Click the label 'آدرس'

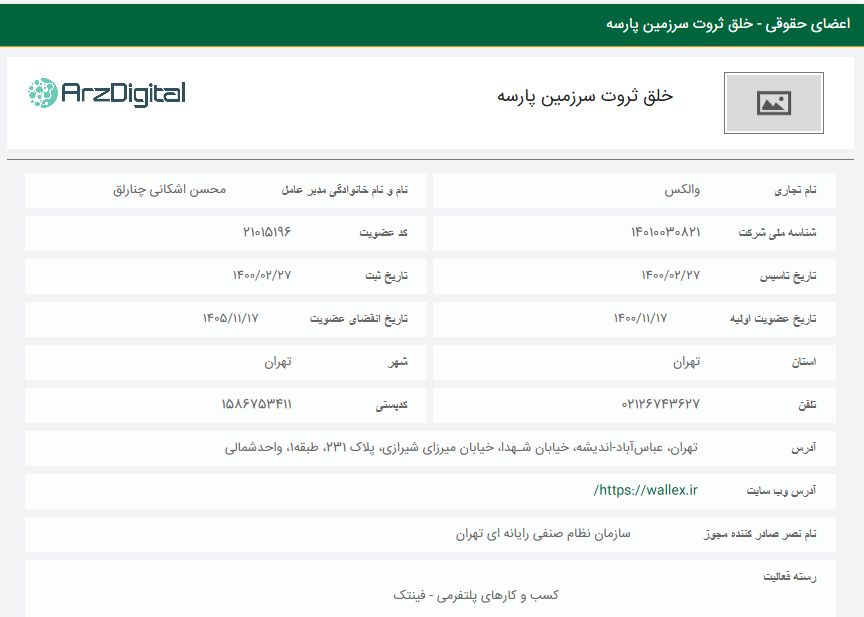click(x=804, y=448)
